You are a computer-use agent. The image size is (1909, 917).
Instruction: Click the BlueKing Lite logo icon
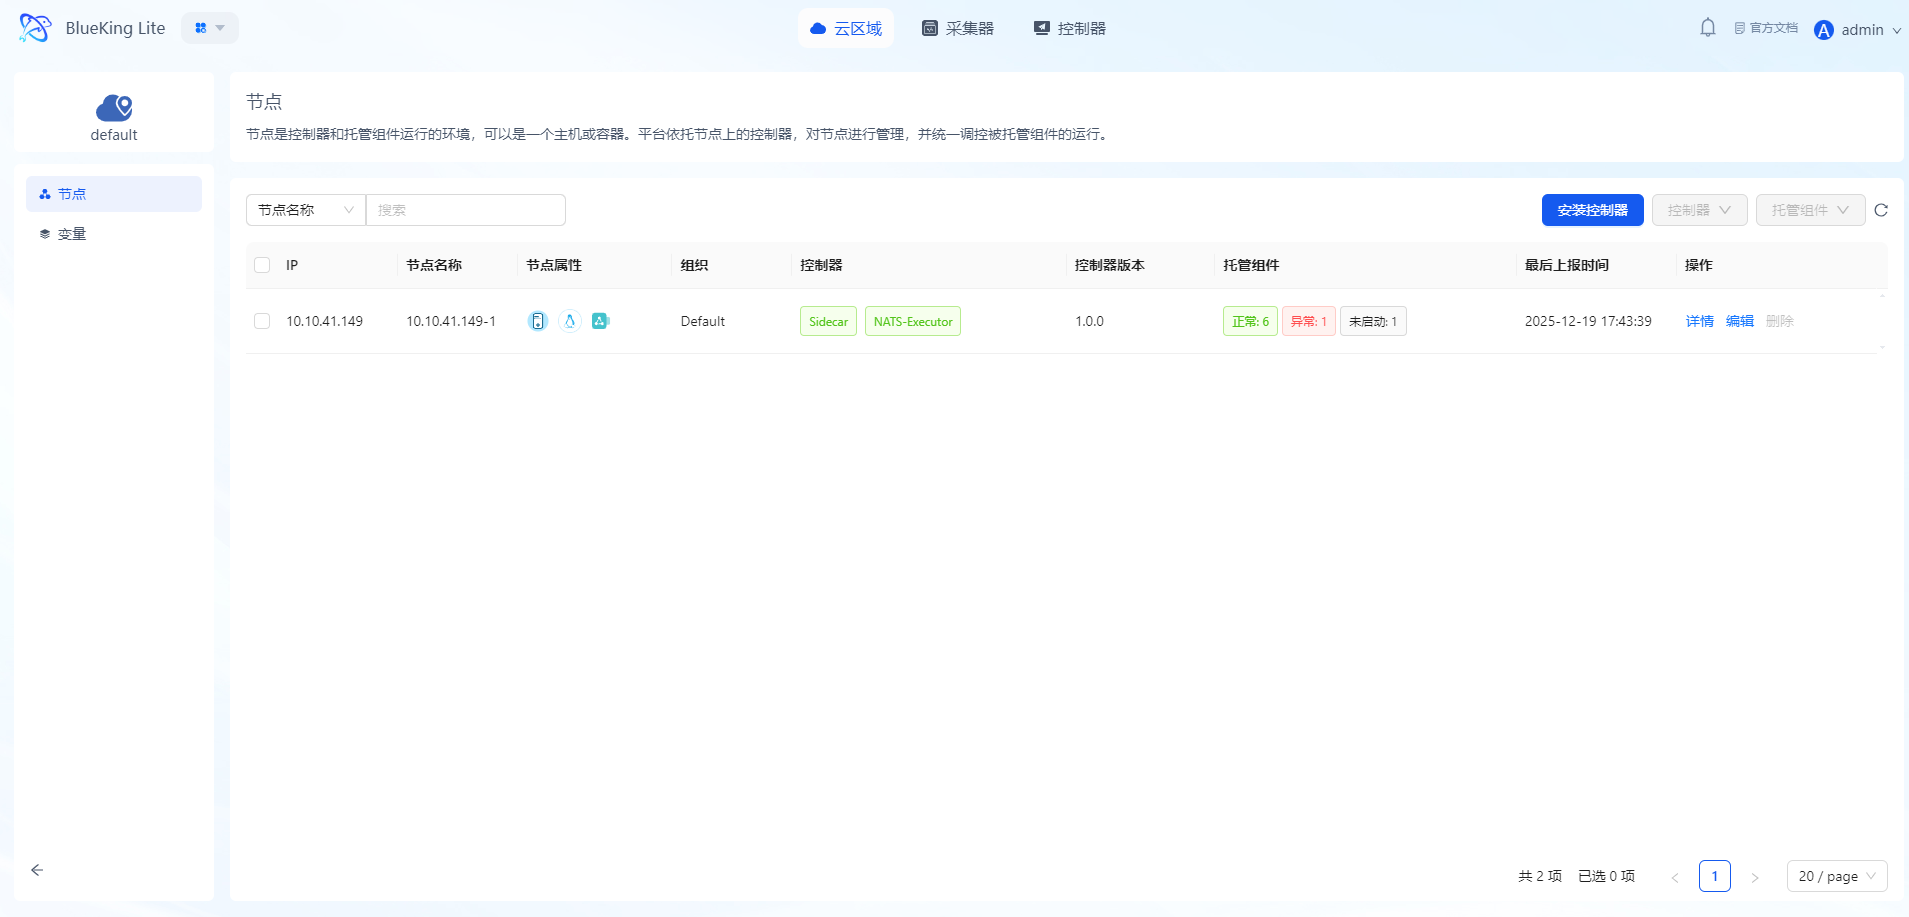(35, 28)
